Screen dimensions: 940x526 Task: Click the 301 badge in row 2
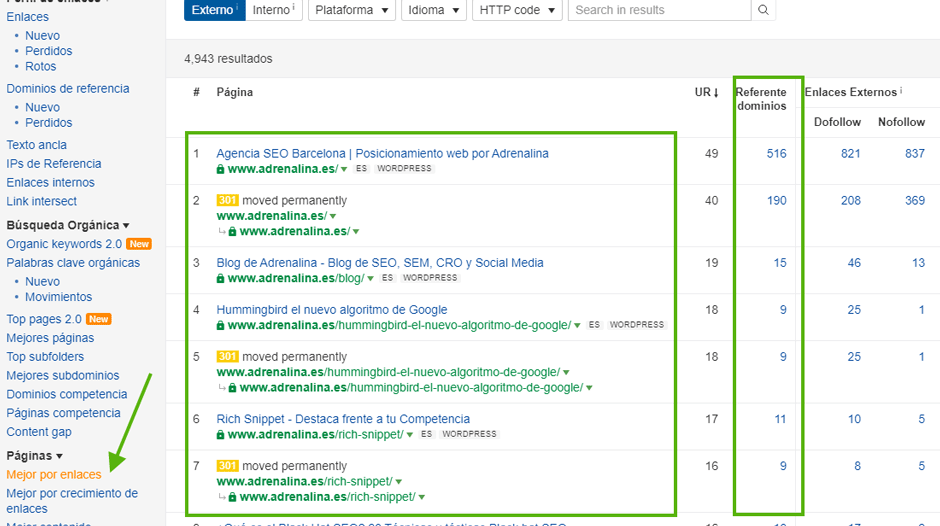(x=228, y=201)
